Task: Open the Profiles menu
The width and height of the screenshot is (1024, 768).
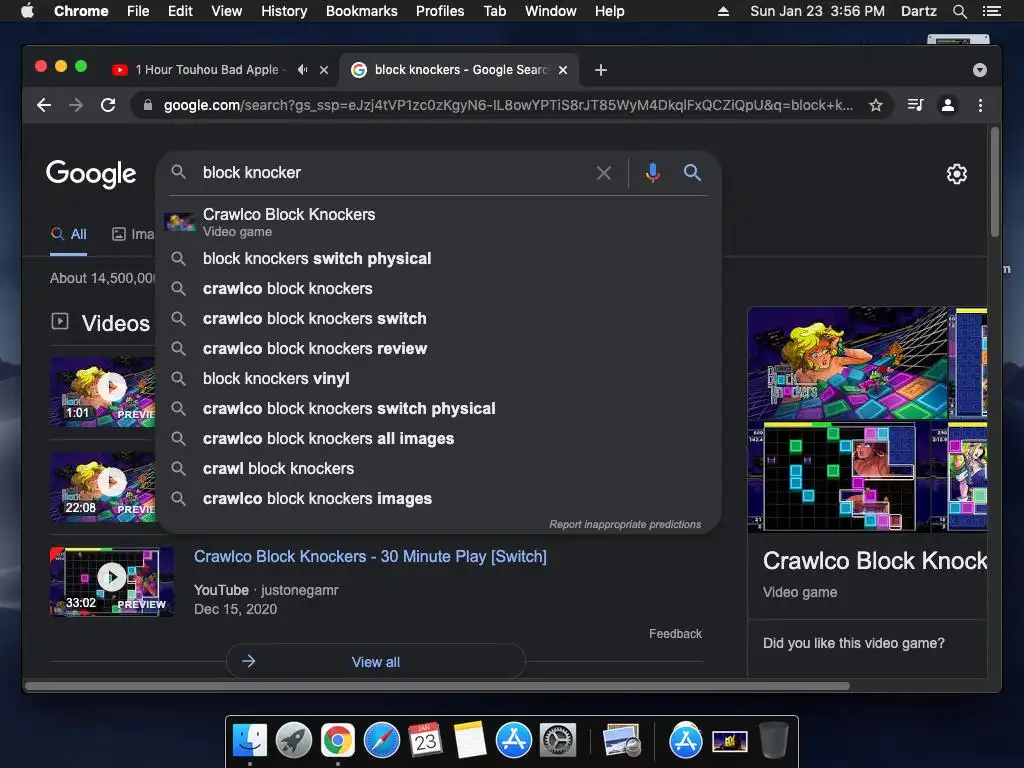Action: tap(440, 11)
